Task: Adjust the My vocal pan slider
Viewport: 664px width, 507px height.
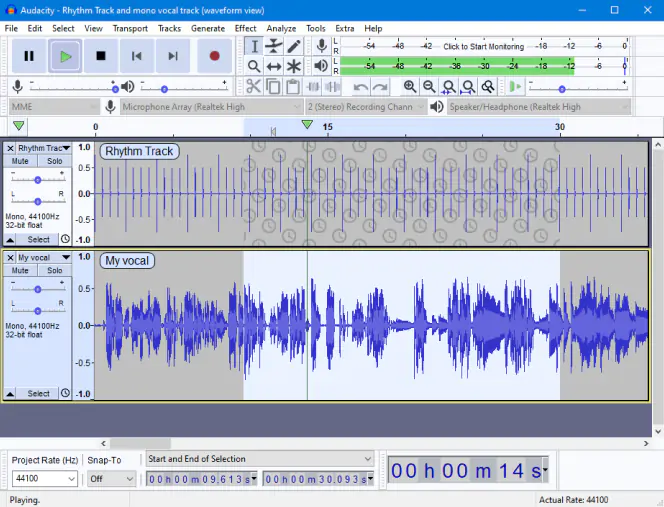Action: pyautogui.click(x=38, y=311)
